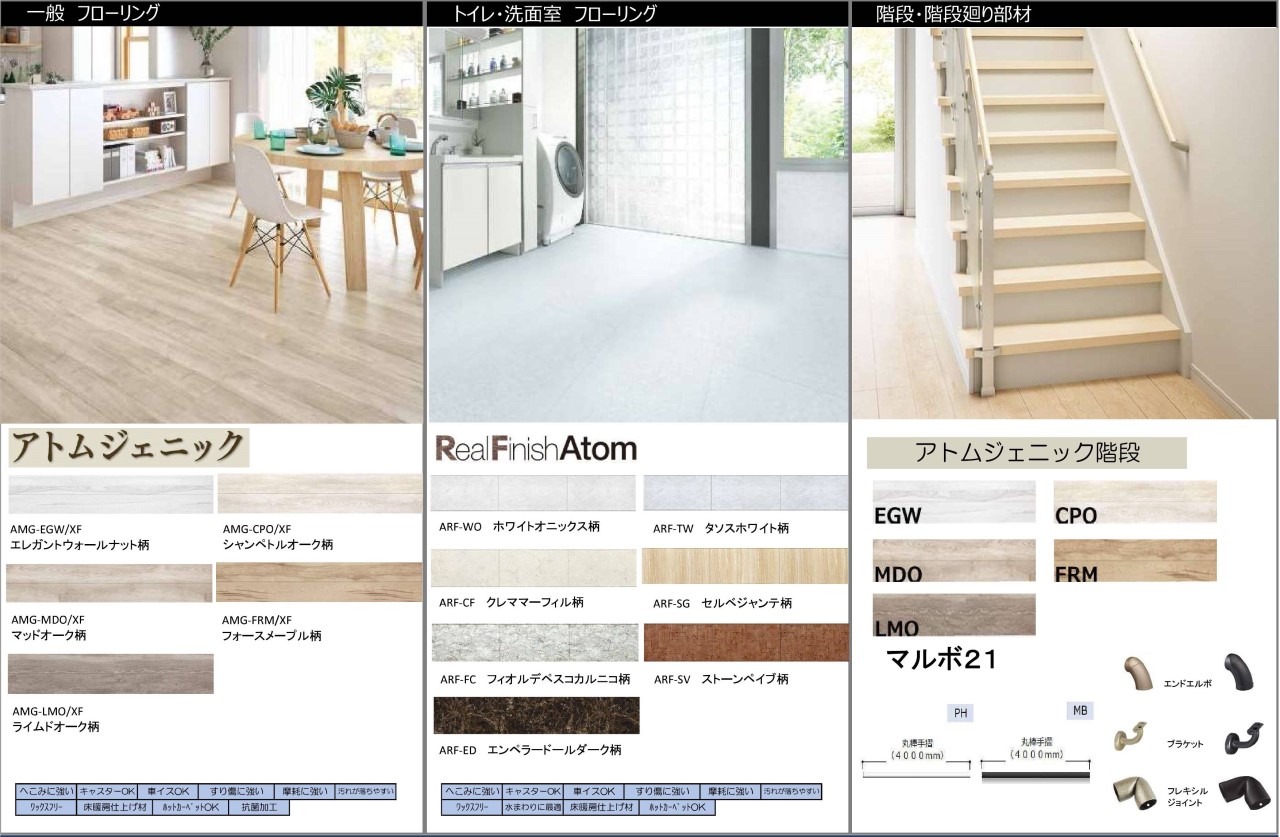Choose ARF-SG light wood-grain swatch
1280x837 pixels.
[745, 566]
